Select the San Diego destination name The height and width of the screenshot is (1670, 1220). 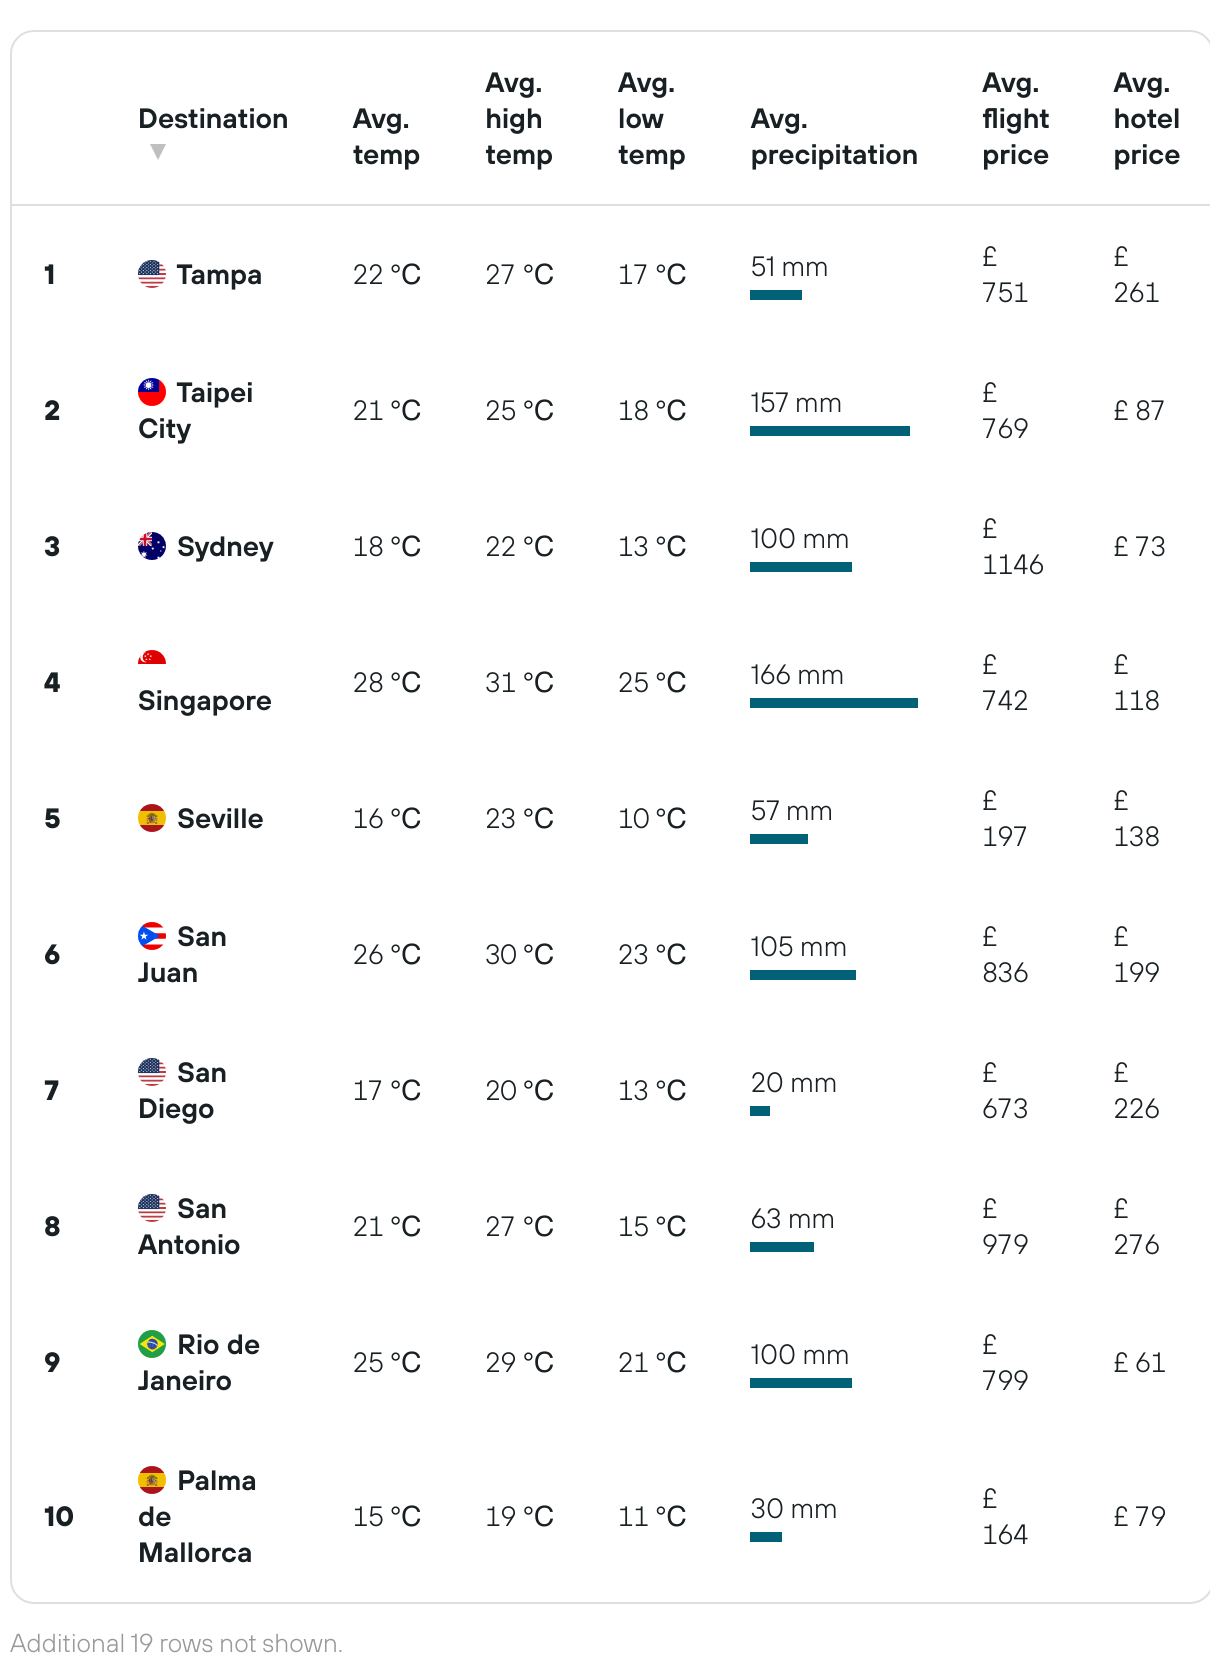coord(182,1090)
